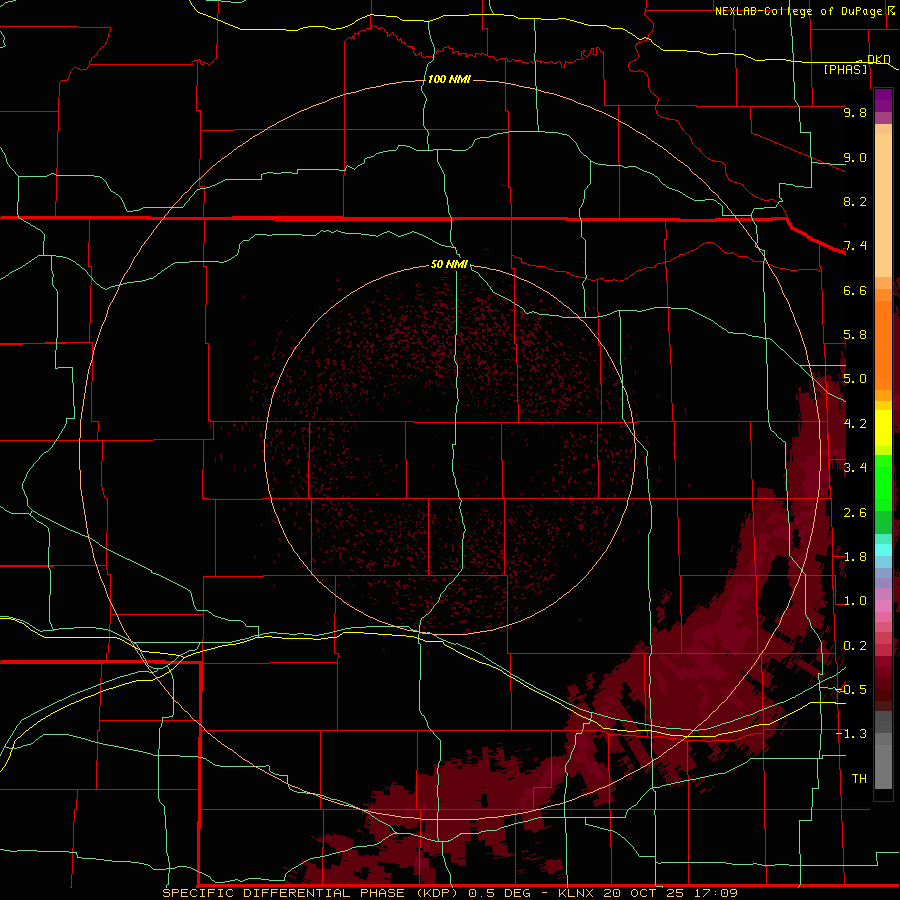Click the 9.8 value on the color scale
This screenshot has width=900, height=900.
click(855, 112)
